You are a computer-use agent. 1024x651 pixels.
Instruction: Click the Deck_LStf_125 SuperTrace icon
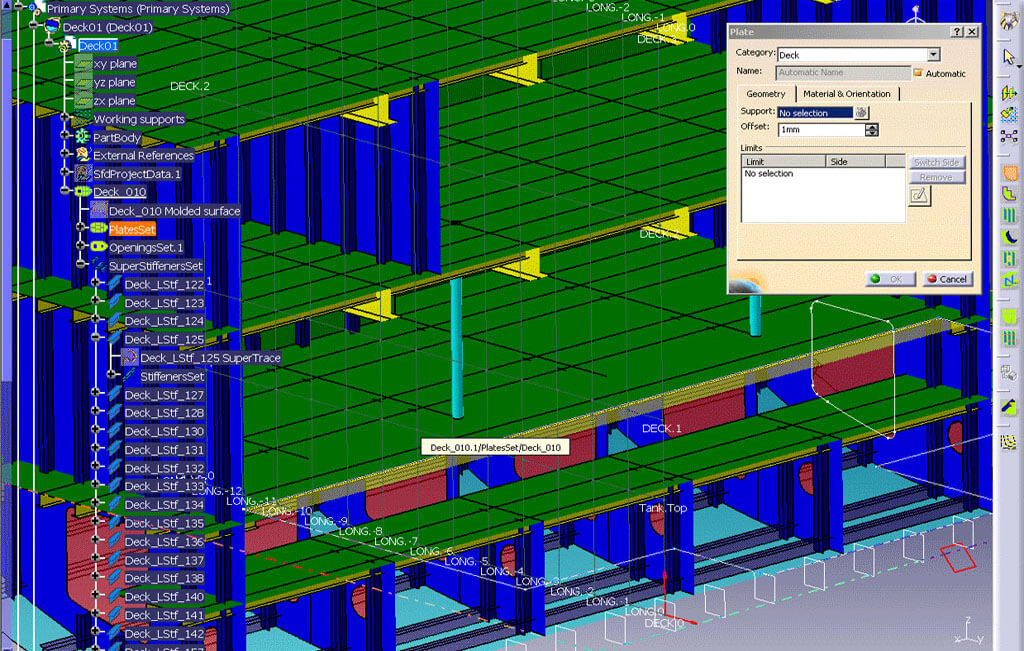tap(129, 357)
